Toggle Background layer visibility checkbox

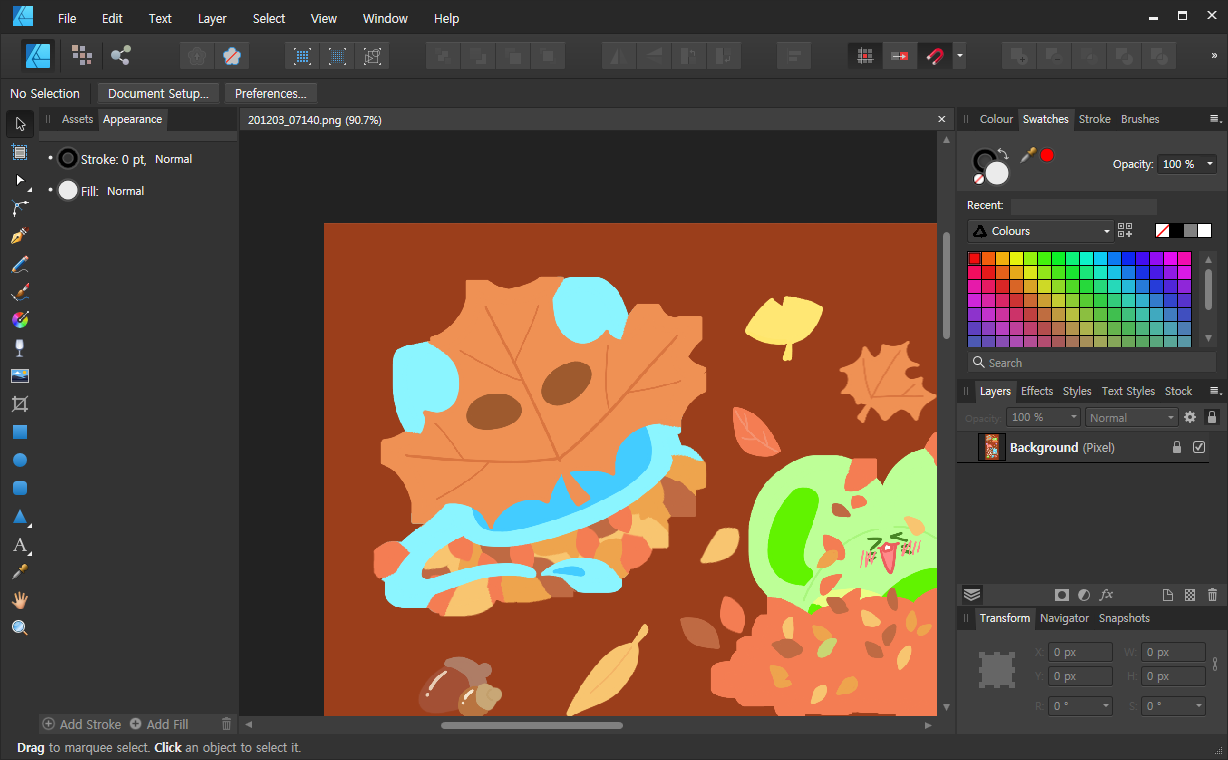1200,447
